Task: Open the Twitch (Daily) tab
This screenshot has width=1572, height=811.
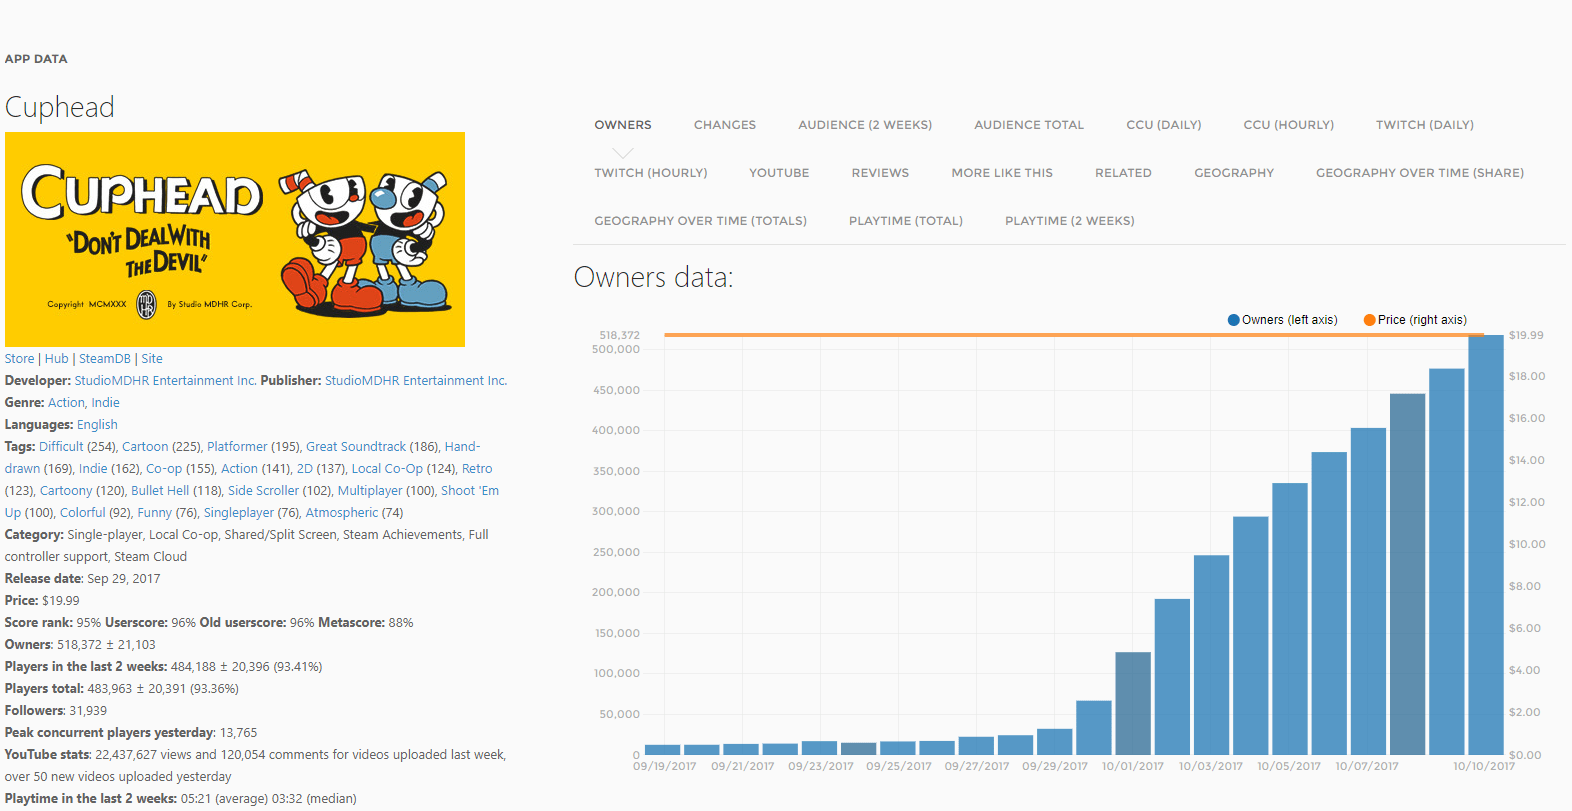Action: (1425, 125)
